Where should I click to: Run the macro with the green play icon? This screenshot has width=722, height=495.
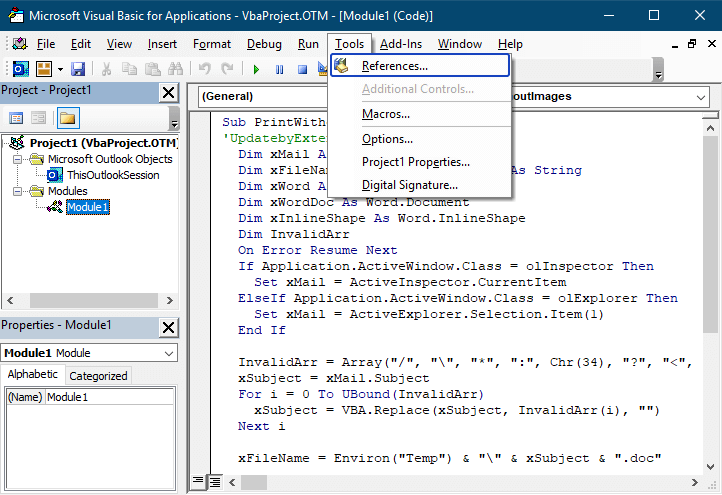pos(256,69)
